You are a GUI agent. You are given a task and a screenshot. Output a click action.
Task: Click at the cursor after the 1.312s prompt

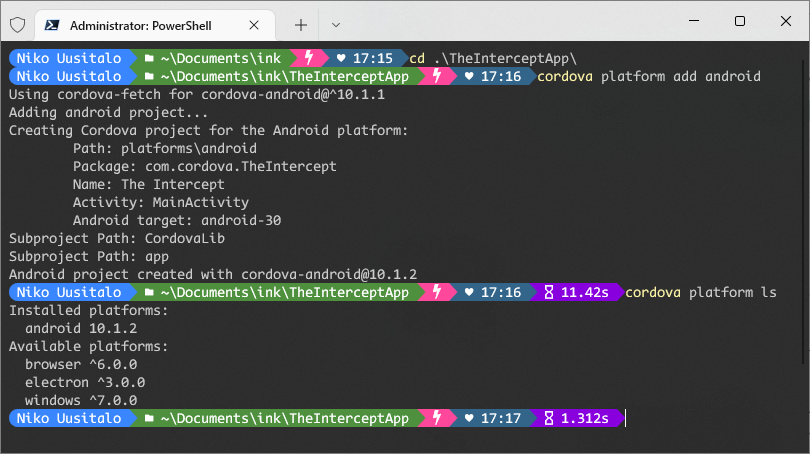(626, 418)
